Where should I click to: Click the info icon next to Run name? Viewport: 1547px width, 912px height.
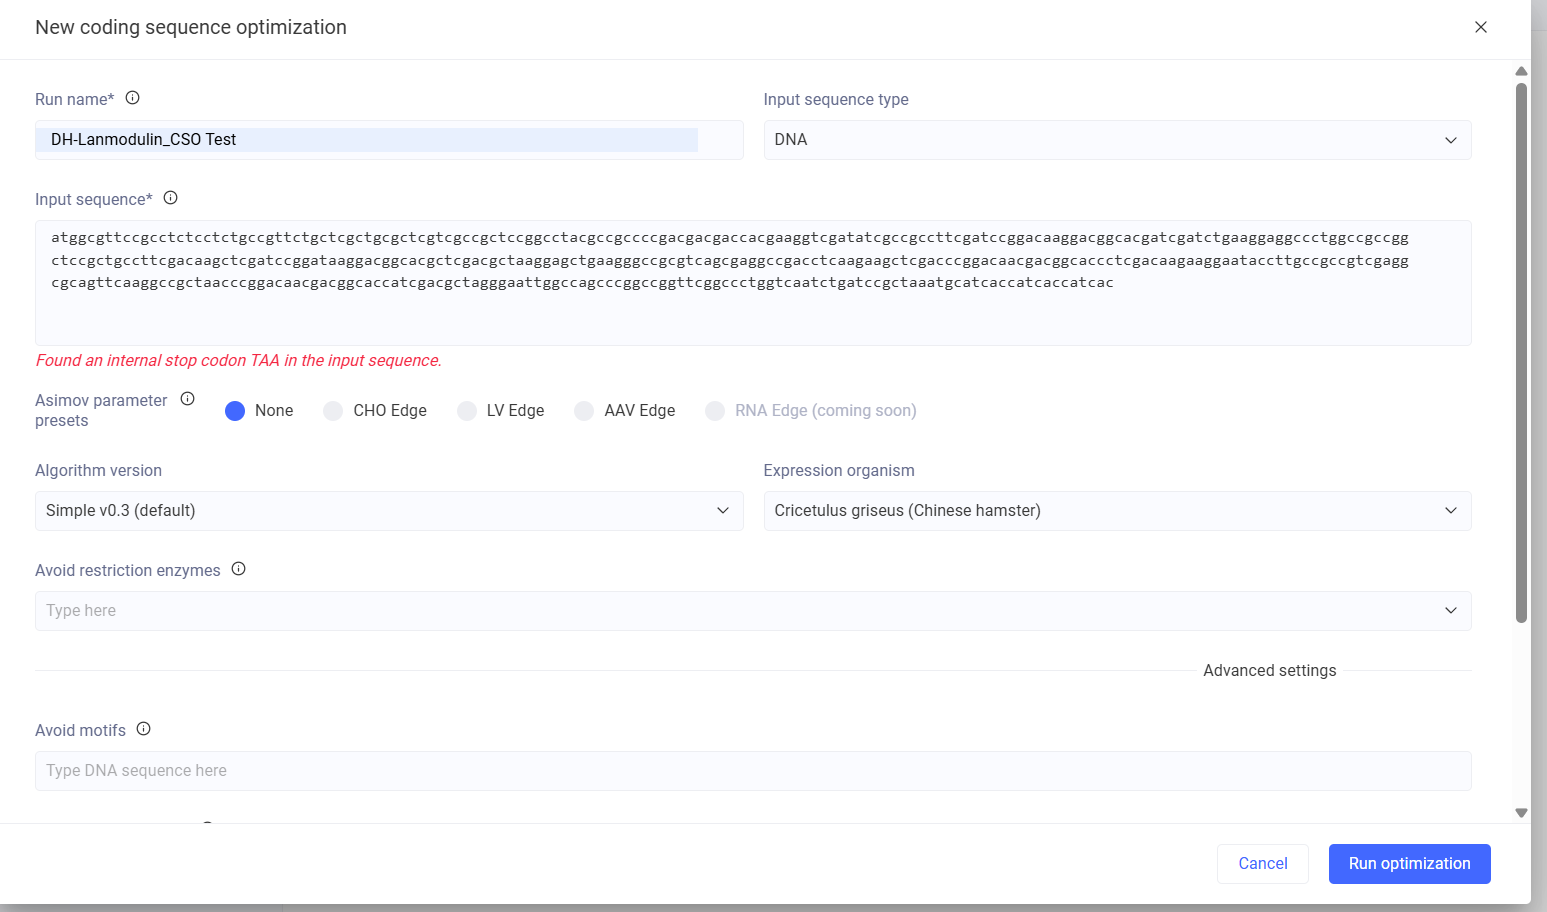132,98
